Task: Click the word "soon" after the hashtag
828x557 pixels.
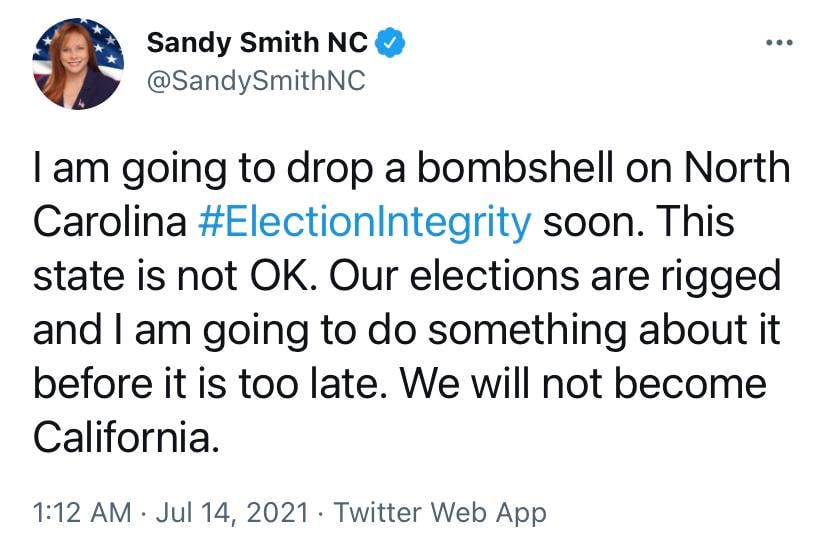Action: [588, 222]
